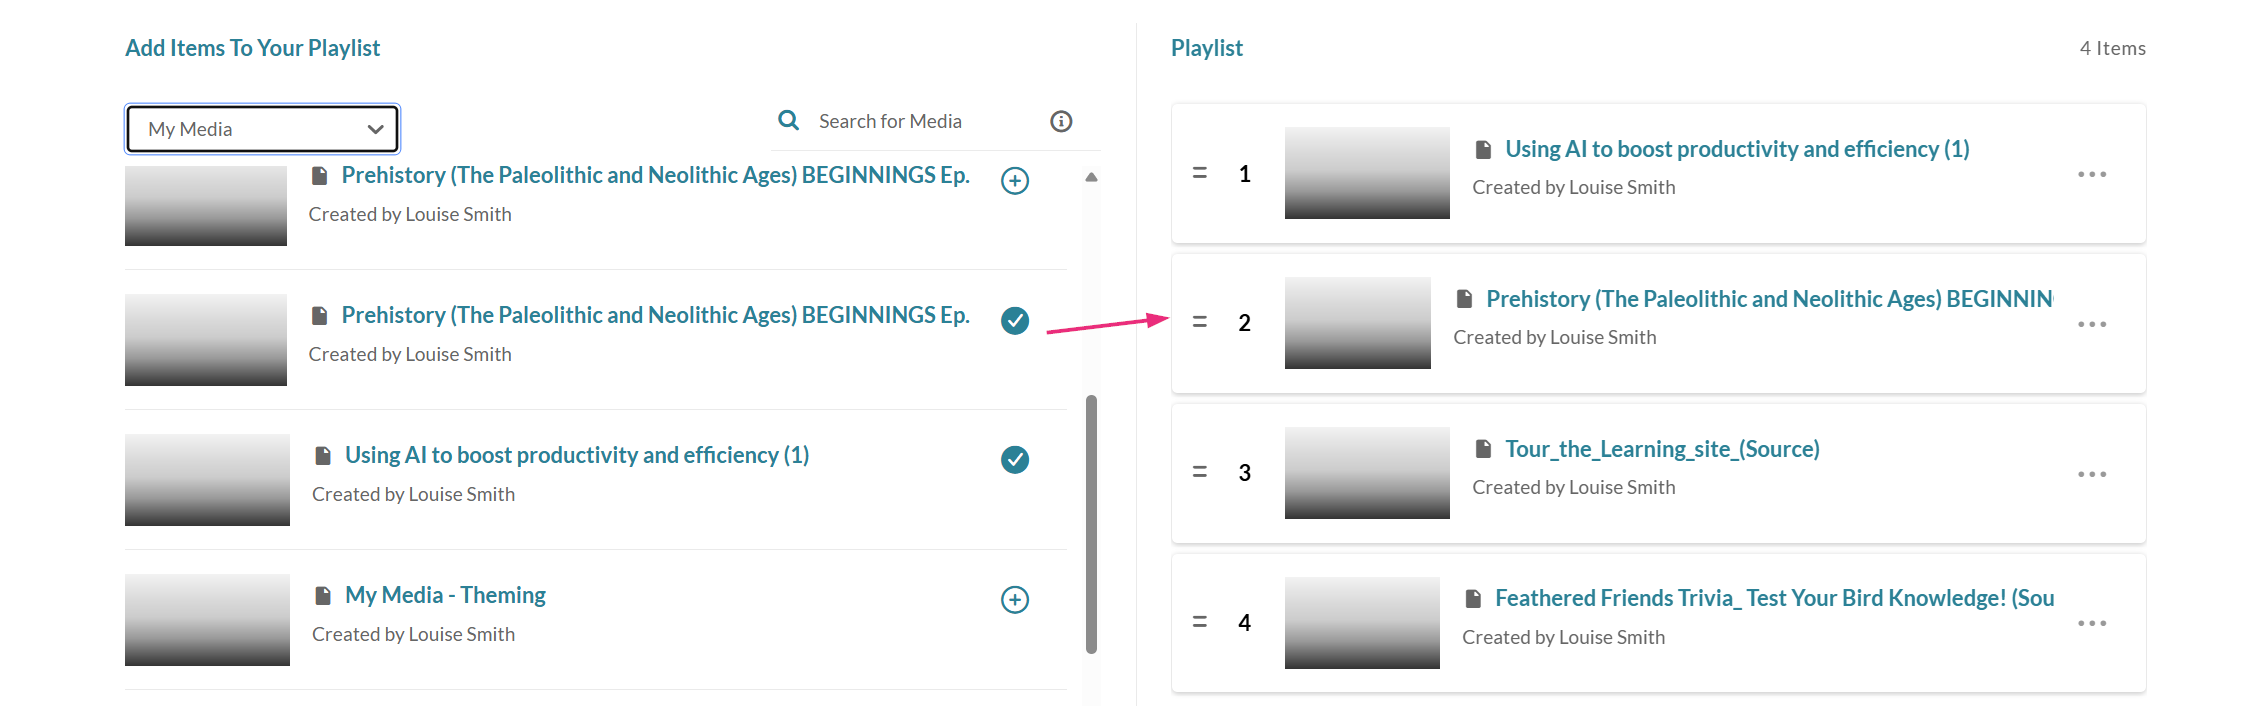Add My Media - Theming via plus icon
This screenshot has height=706, width=2257.
click(1015, 600)
